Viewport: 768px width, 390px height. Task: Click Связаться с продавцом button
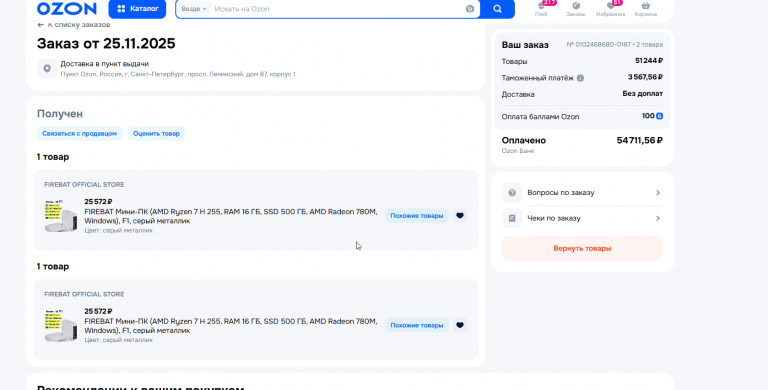point(79,133)
